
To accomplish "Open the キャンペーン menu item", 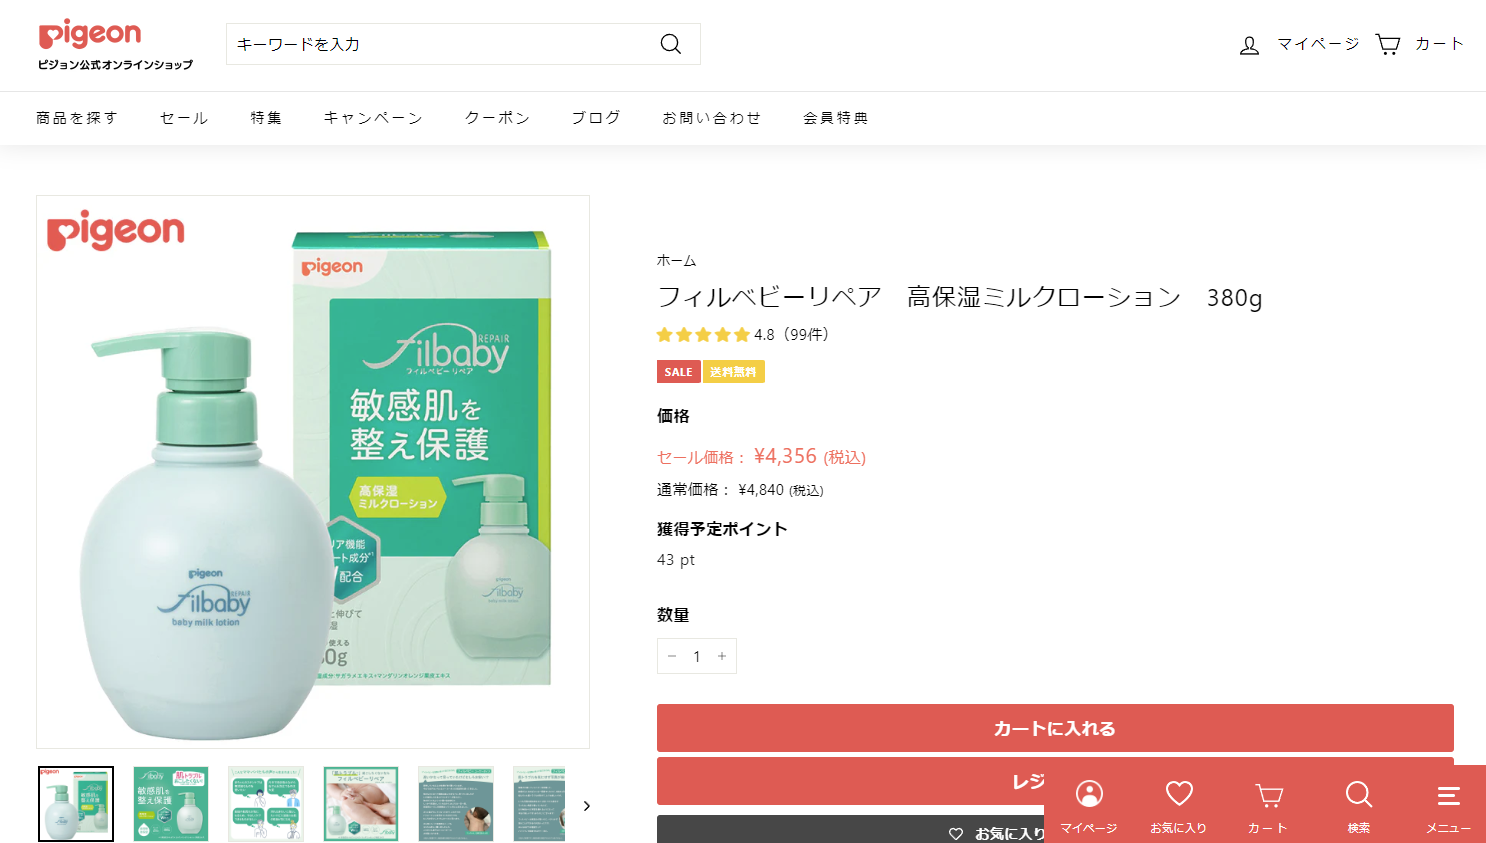I will pos(373,118).
